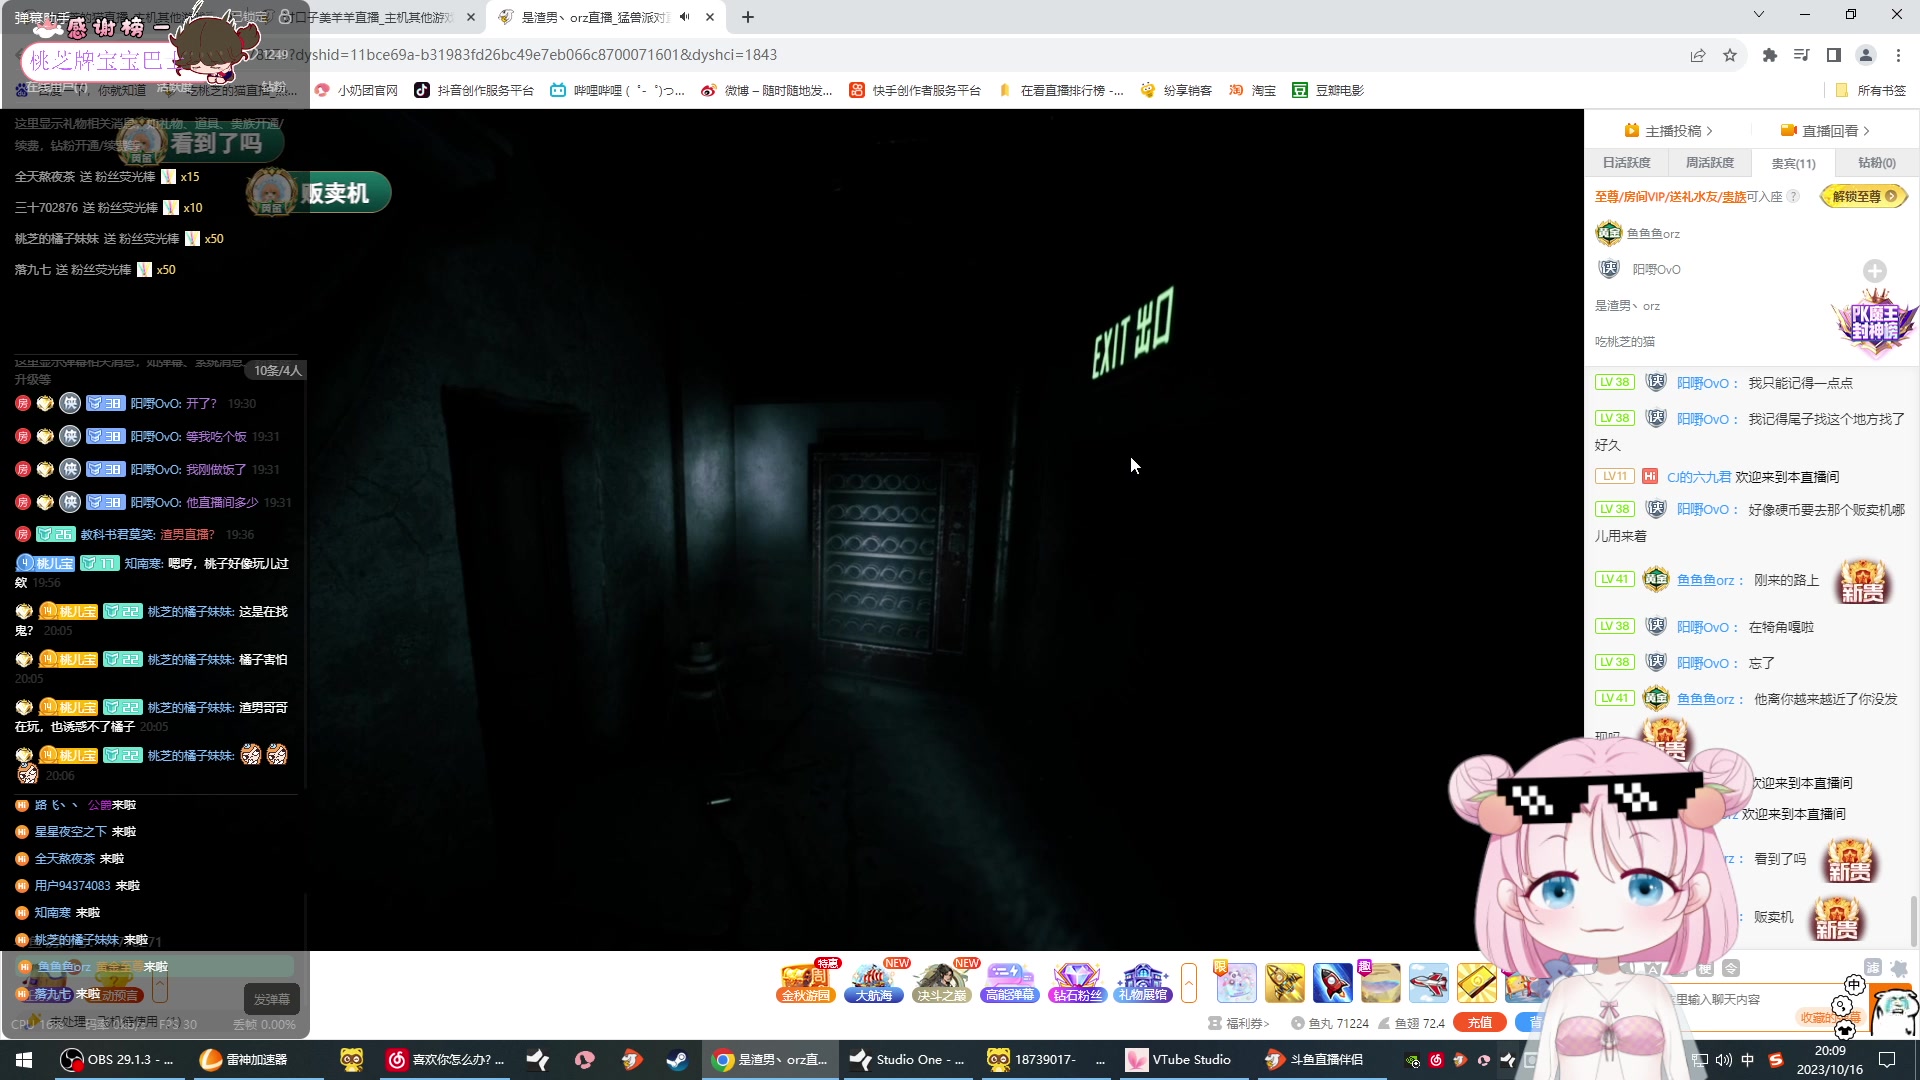Open the 在看直播排行榜 bookmark

tap(1061, 90)
